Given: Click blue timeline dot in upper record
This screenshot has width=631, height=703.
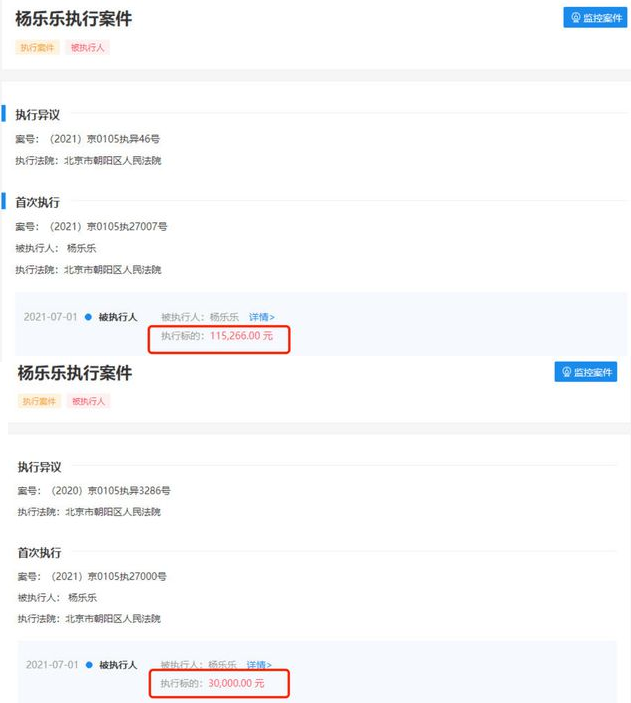Looking at the screenshot, I should (88, 317).
